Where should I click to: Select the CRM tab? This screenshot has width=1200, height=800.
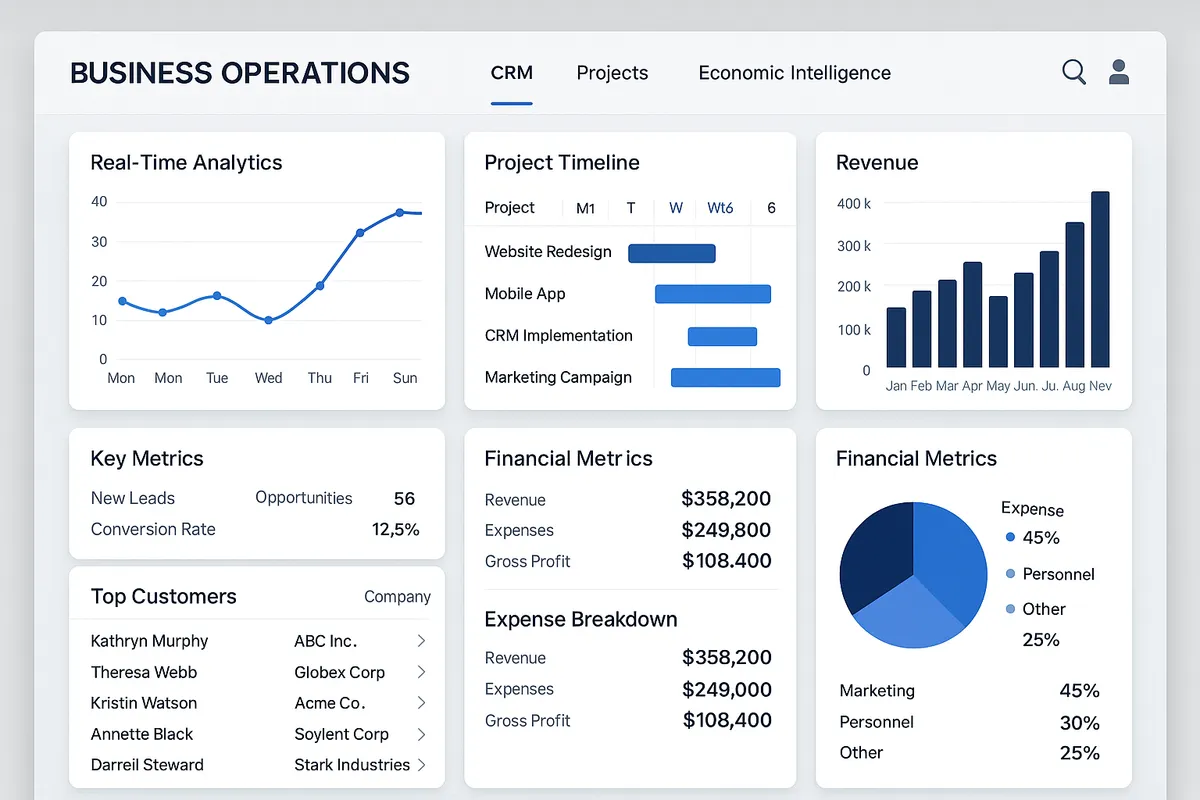511,72
